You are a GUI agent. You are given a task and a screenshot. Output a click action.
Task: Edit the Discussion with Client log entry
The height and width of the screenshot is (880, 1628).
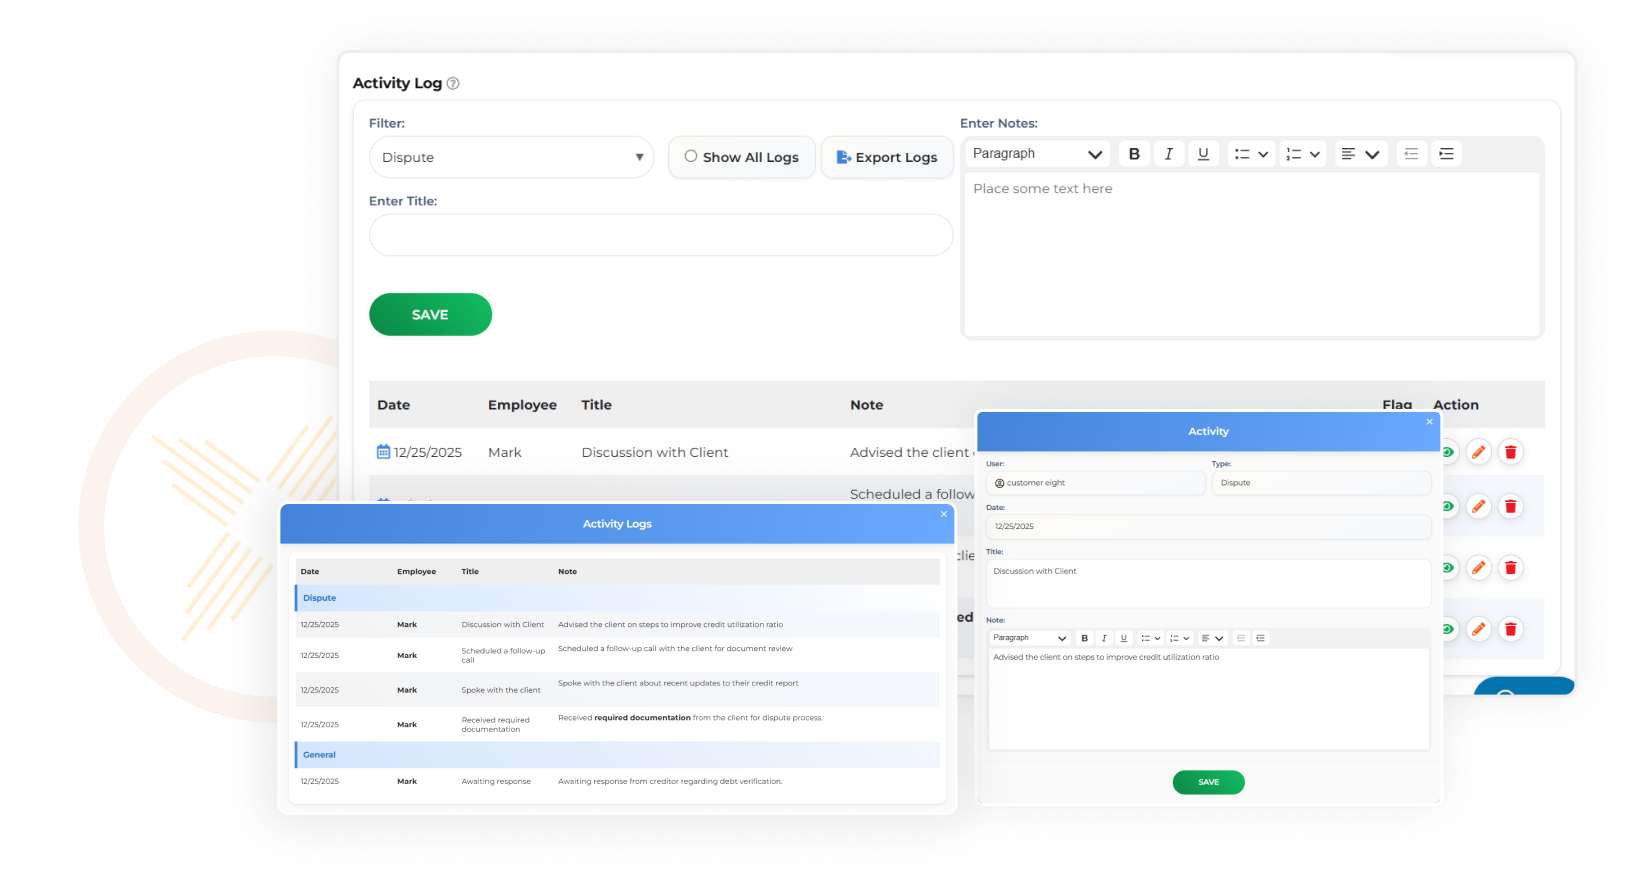(1478, 452)
